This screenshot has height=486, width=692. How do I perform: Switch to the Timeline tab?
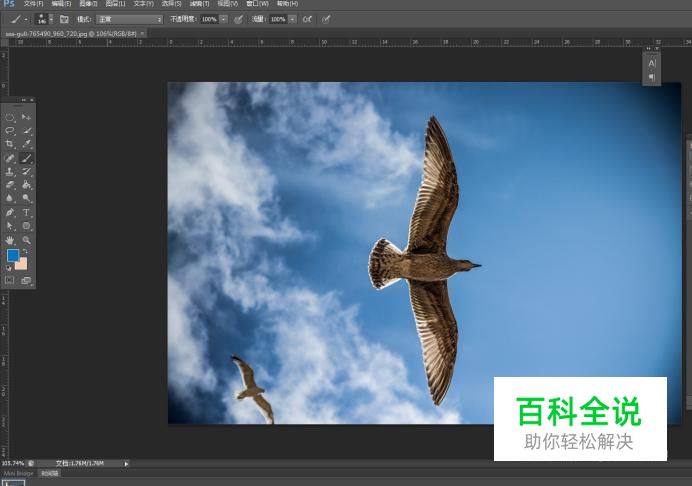49,473
